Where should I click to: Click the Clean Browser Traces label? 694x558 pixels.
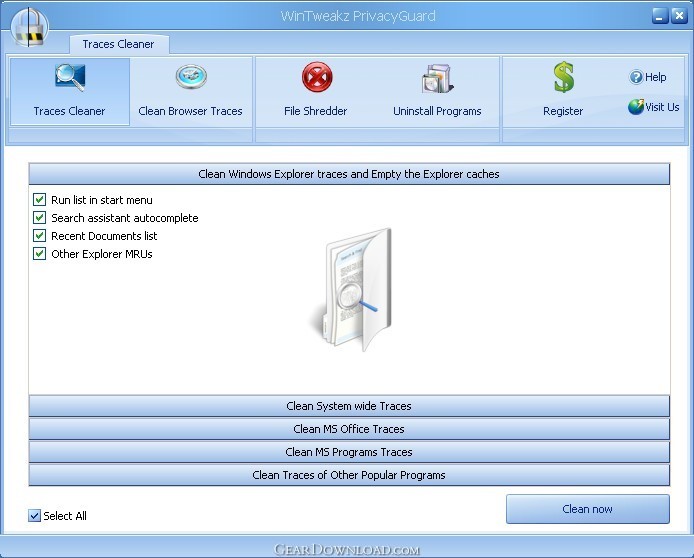click(190, 111)
